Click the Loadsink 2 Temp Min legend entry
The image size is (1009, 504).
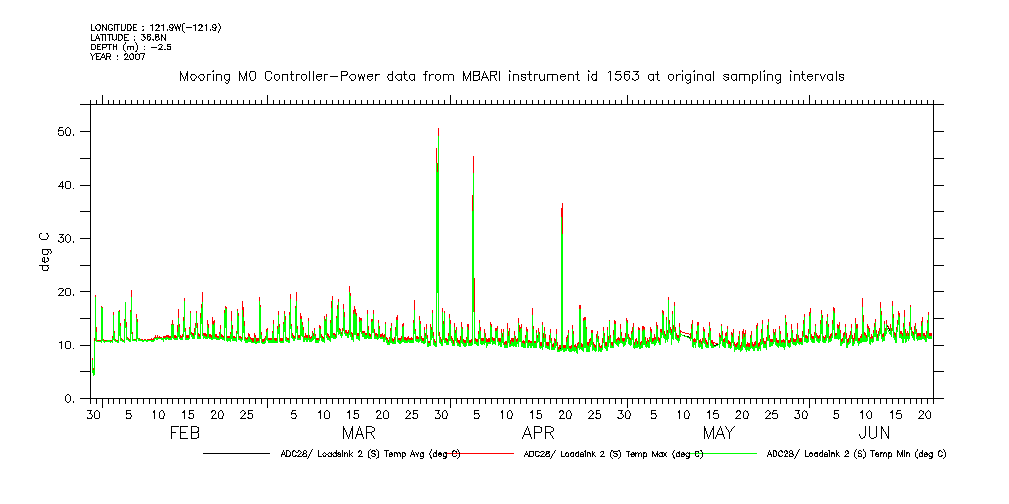855,453
